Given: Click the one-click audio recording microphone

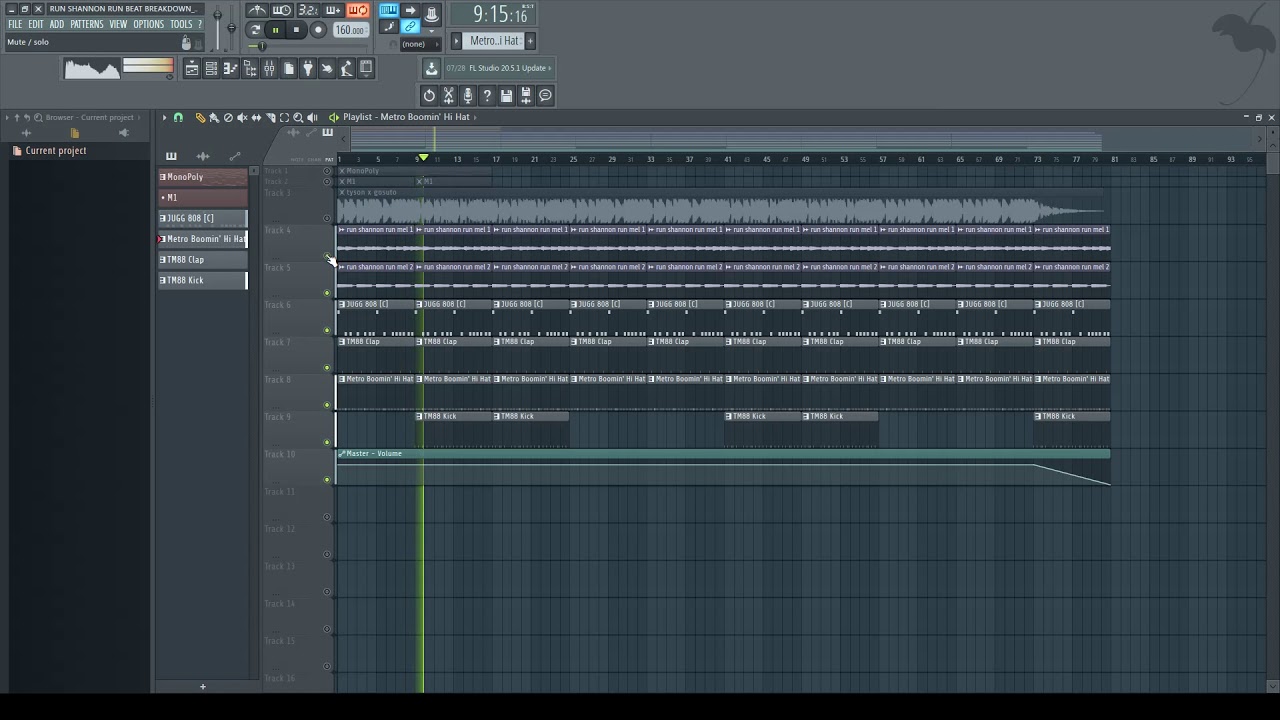Looking at the screenshot, I should click(468, 95).
